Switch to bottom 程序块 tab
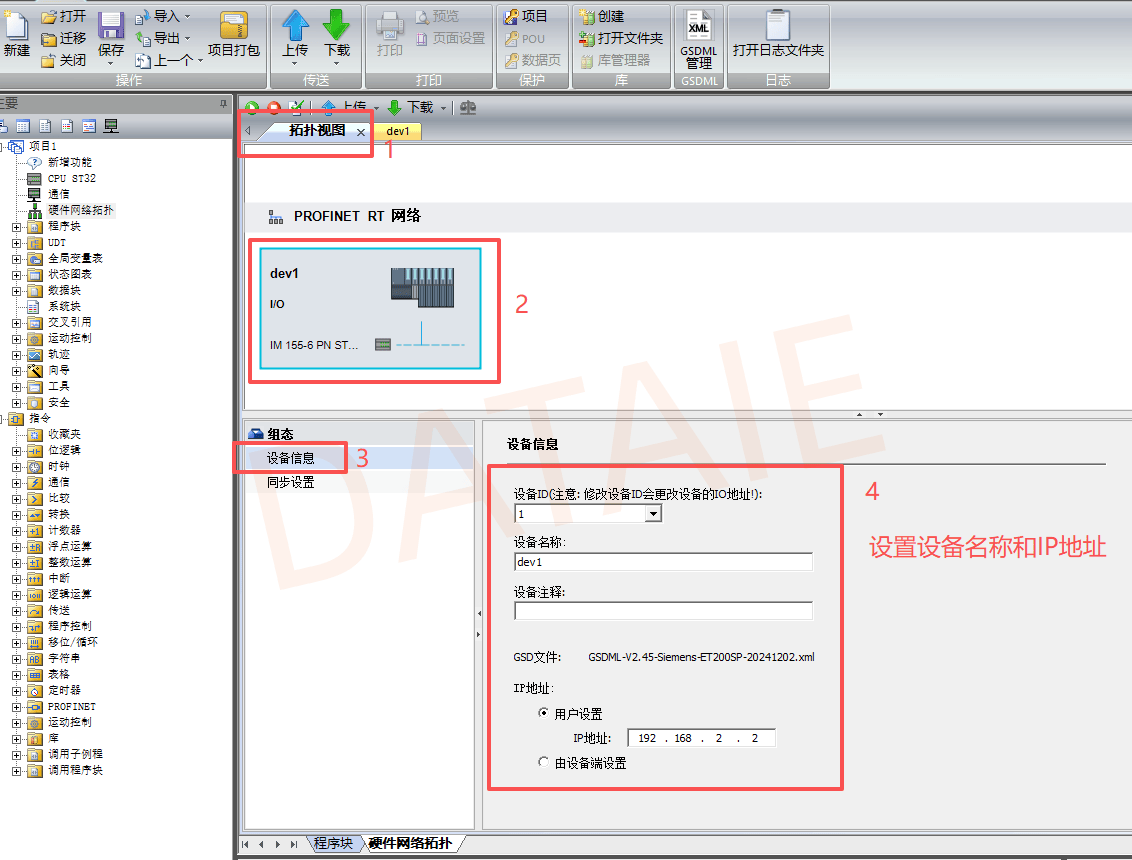This screenshot has width=1132, height=860. tap(334, 843)
